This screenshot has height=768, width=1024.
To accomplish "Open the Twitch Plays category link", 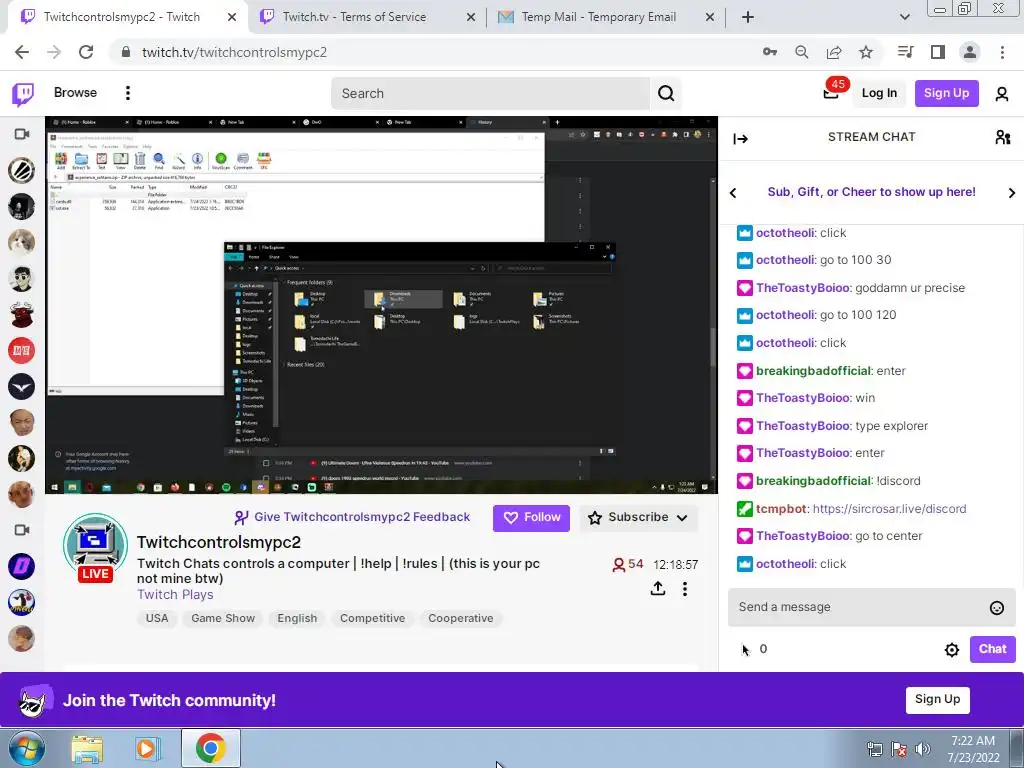I will 175,594.
